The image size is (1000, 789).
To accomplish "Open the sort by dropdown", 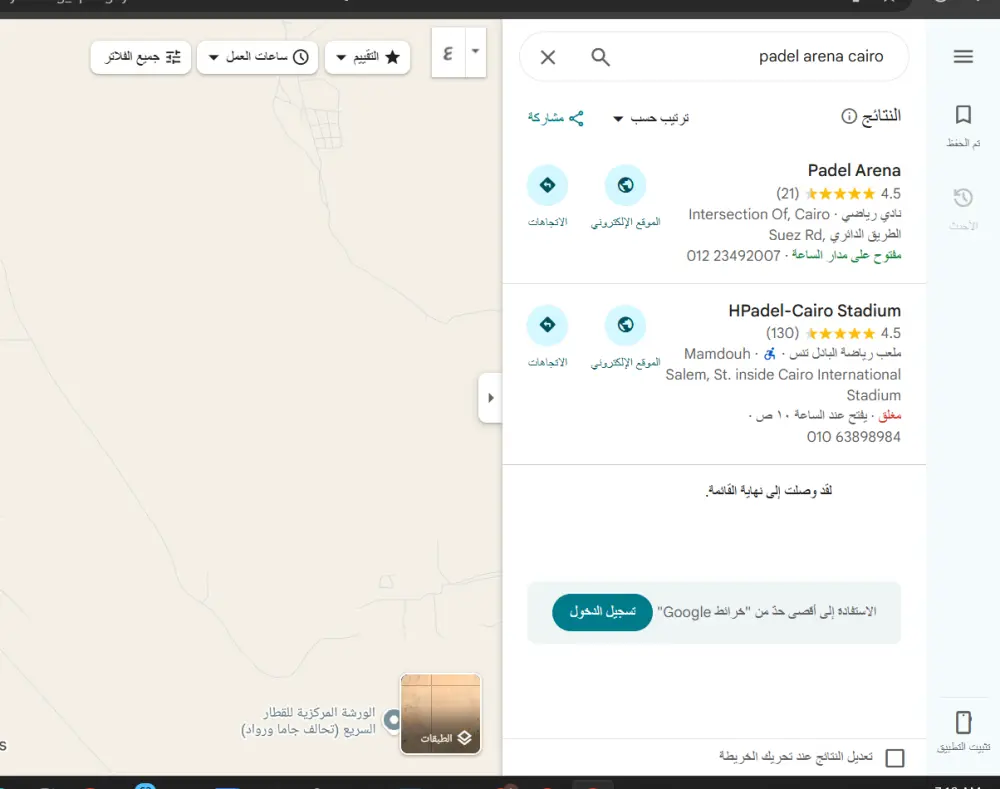I will (651, 118).
